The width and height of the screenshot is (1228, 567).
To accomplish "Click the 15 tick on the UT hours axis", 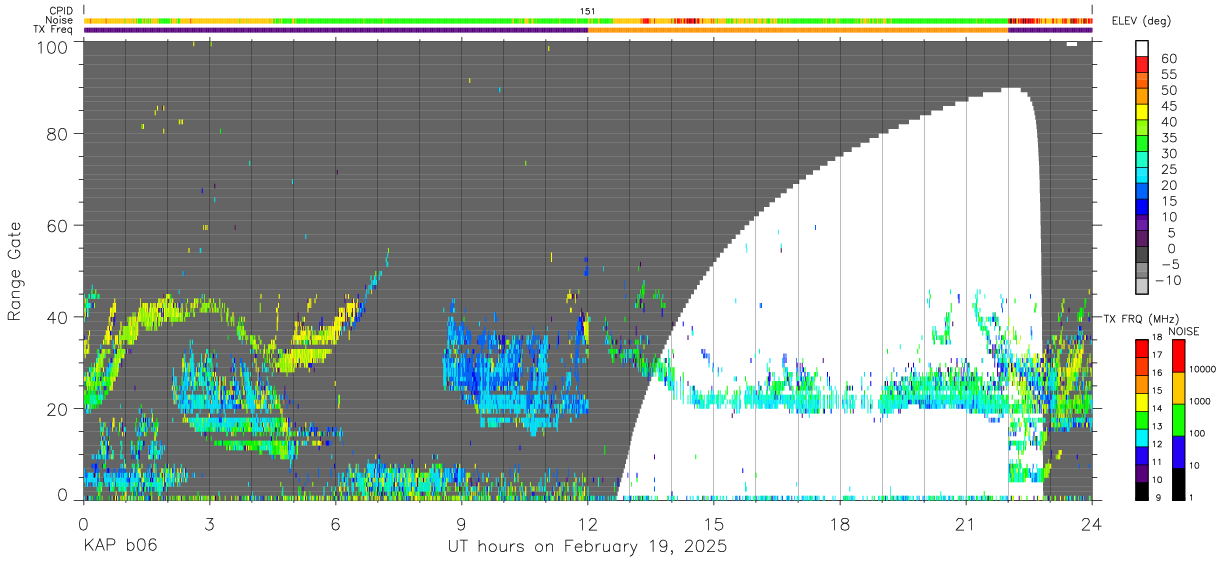I will point(714,524).
